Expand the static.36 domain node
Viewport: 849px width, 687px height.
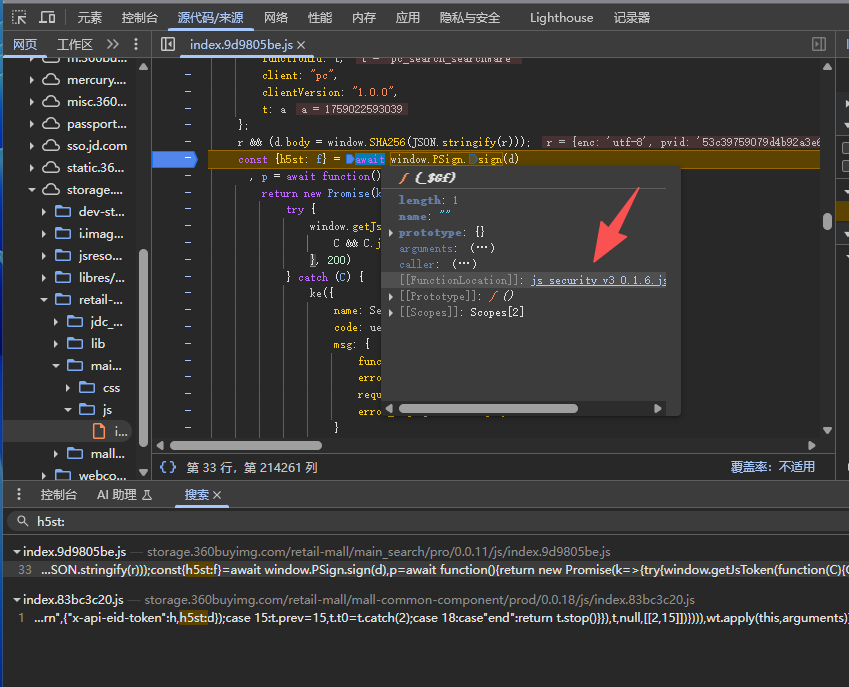[31, 168]
